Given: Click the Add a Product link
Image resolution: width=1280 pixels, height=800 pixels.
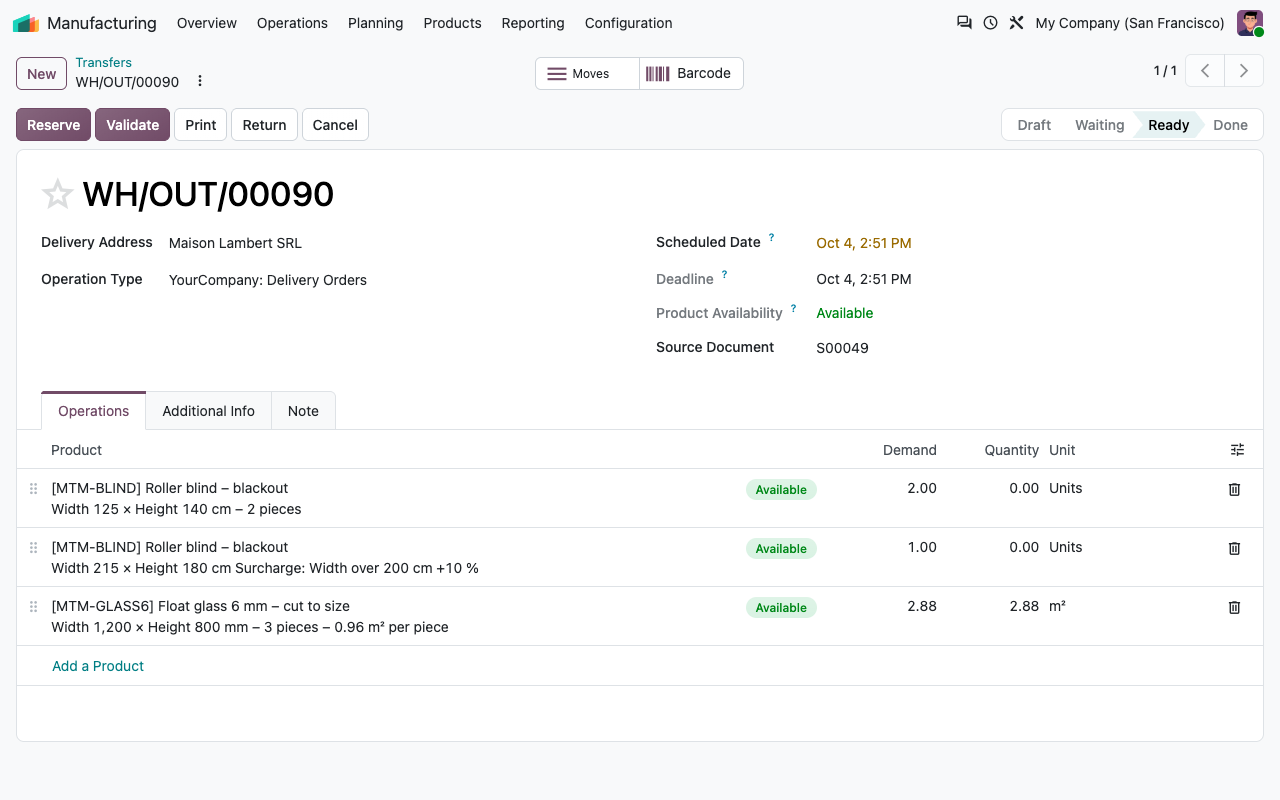Looking at the screenshot, I should pos(98,666).
